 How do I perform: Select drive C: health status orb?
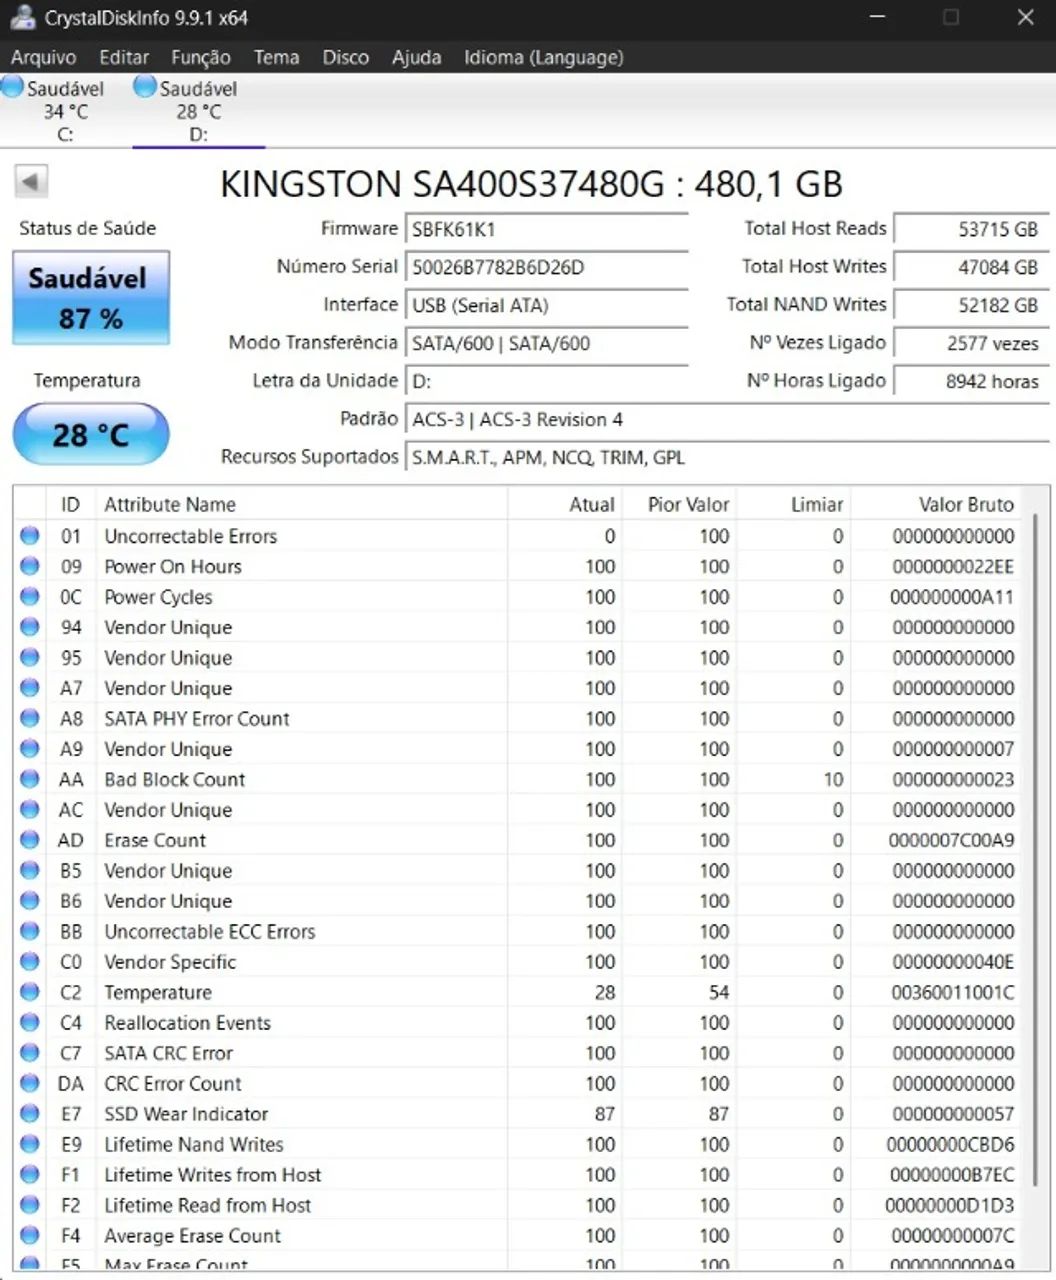point(12,87)
